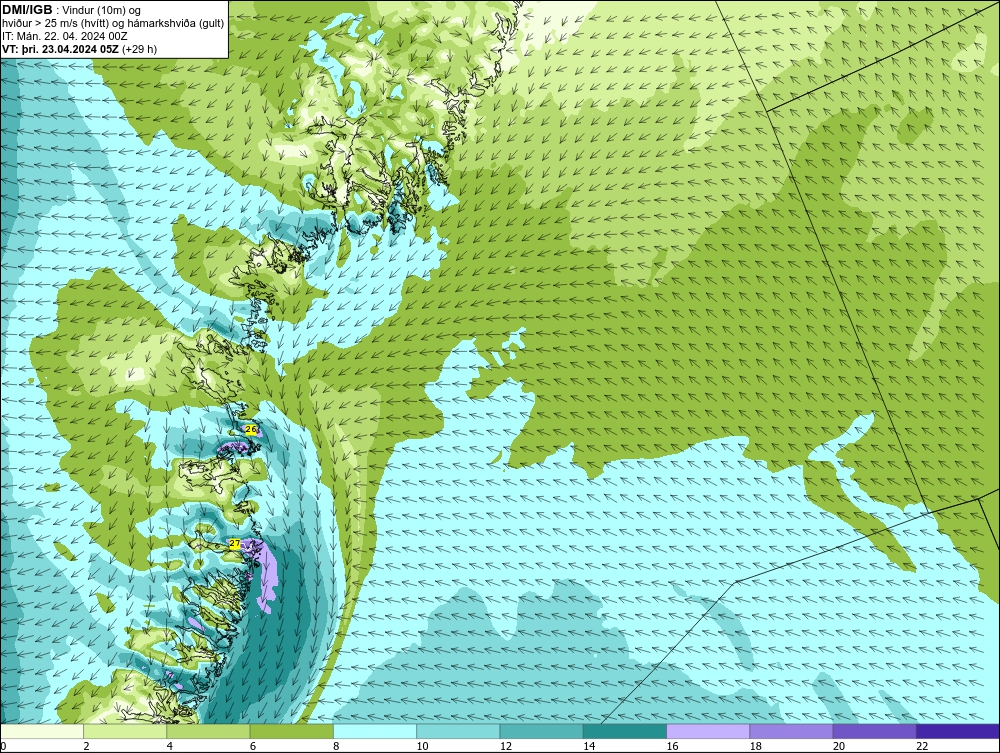Click the legend number 0
Viewport: 1000px width, 753px height.
(3, 746)
